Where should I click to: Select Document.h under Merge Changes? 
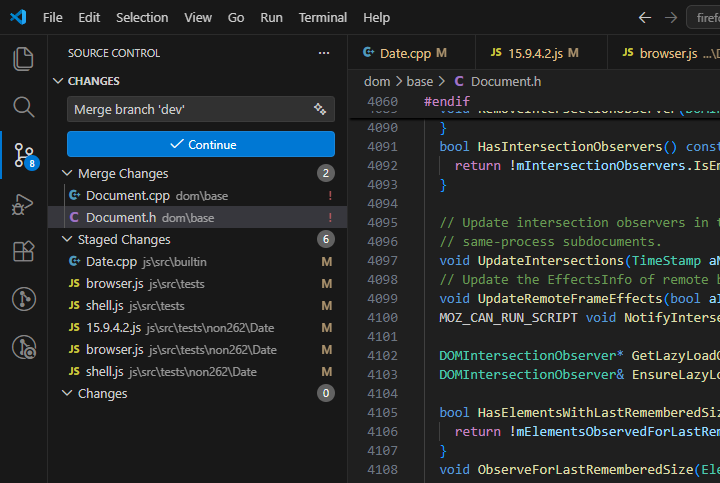(x=197, y=218)
